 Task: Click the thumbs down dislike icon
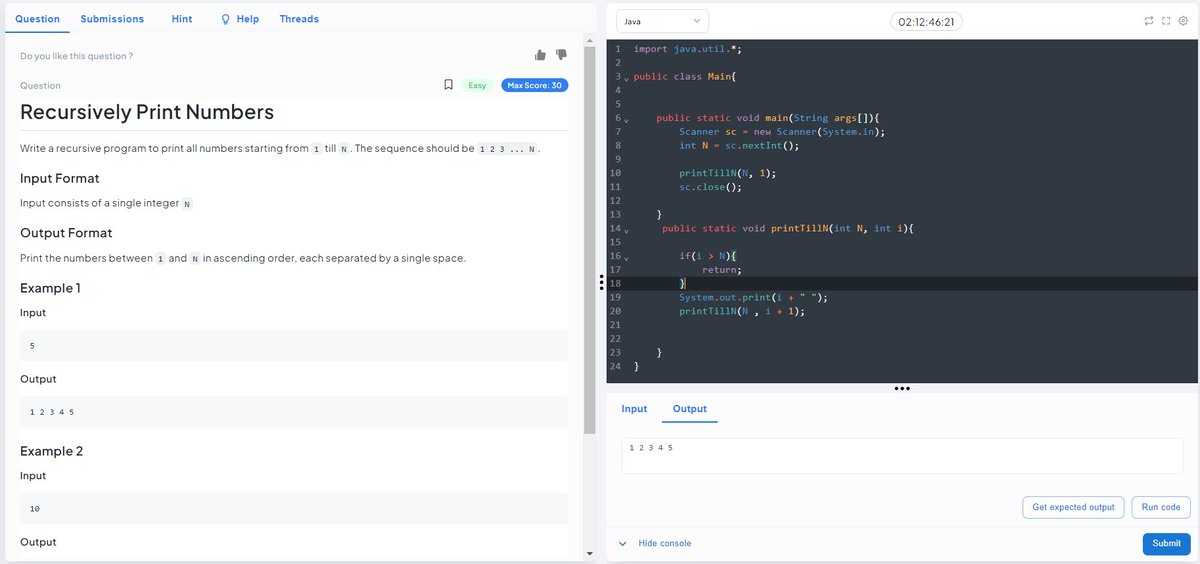(x=561, y=55)
